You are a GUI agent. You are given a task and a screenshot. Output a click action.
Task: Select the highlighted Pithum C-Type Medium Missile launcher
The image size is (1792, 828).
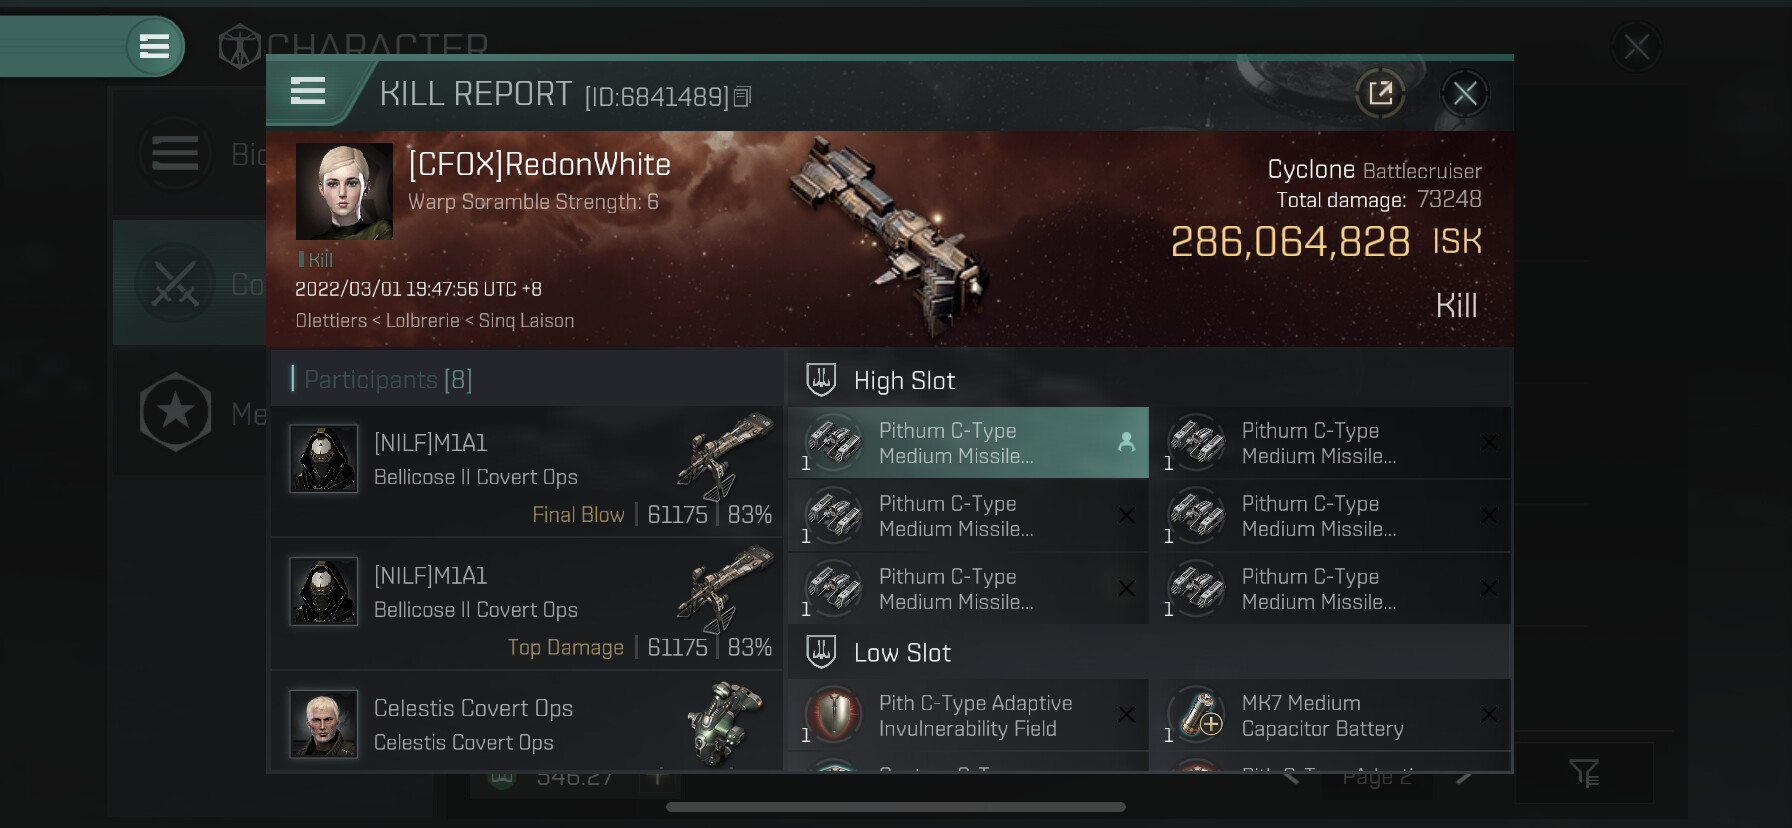(x=968, y=443)
